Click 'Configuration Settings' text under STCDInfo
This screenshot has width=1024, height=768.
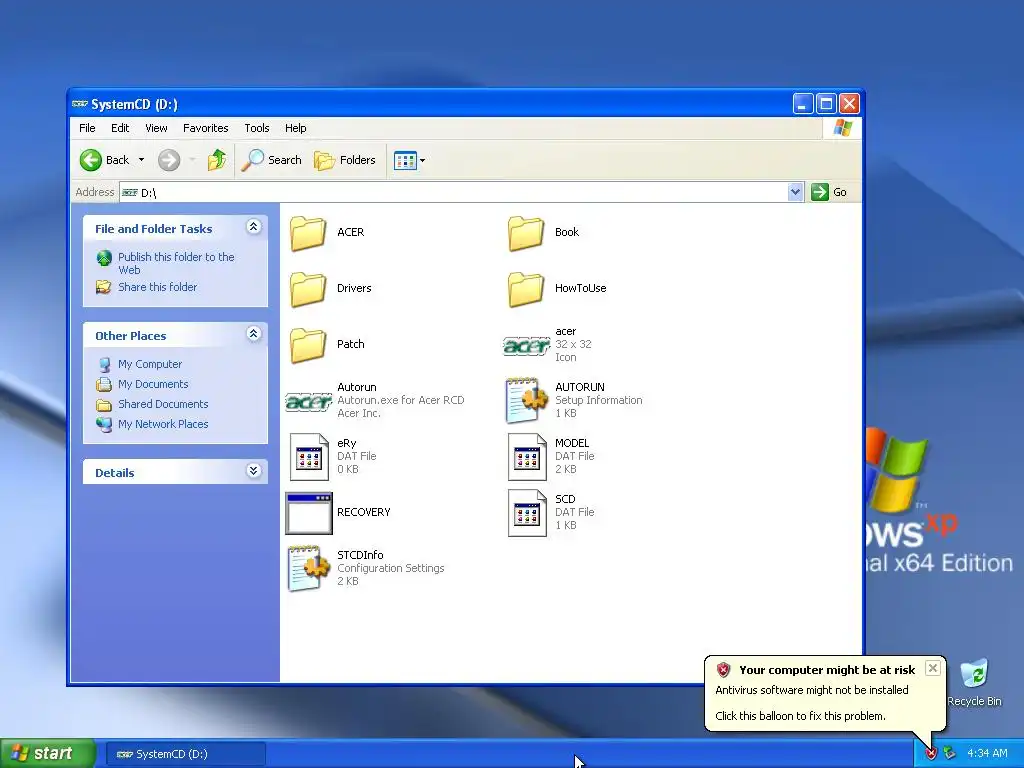pos(391,568)
